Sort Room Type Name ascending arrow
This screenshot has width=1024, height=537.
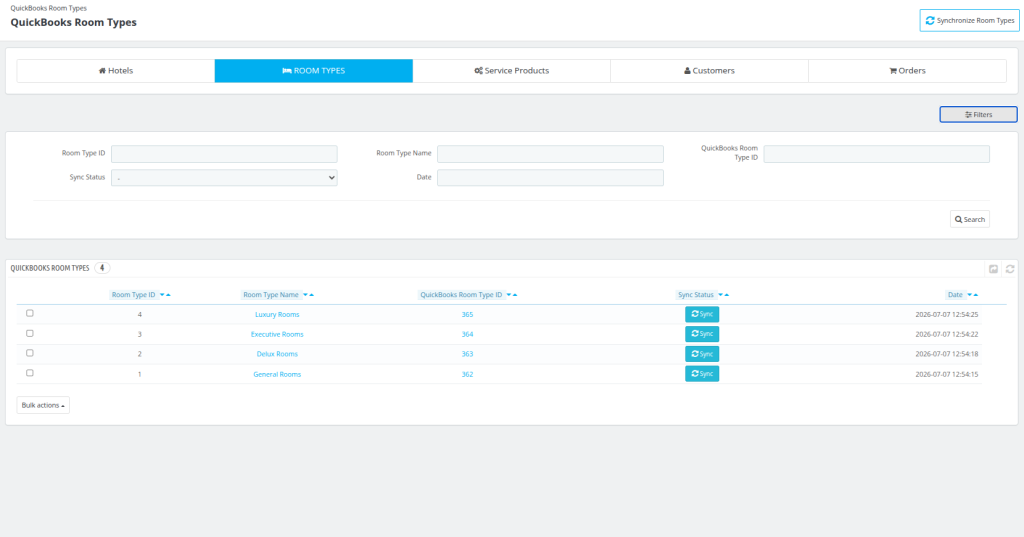[x=312, y=295]
